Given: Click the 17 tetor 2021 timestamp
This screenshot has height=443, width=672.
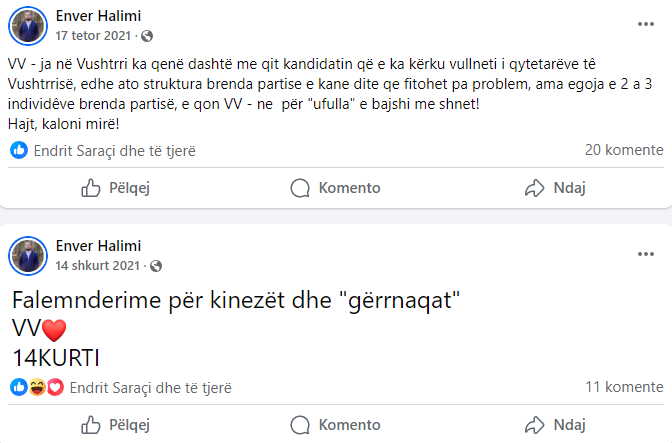Looking at the screenshot, I should [x=95, y=35].
